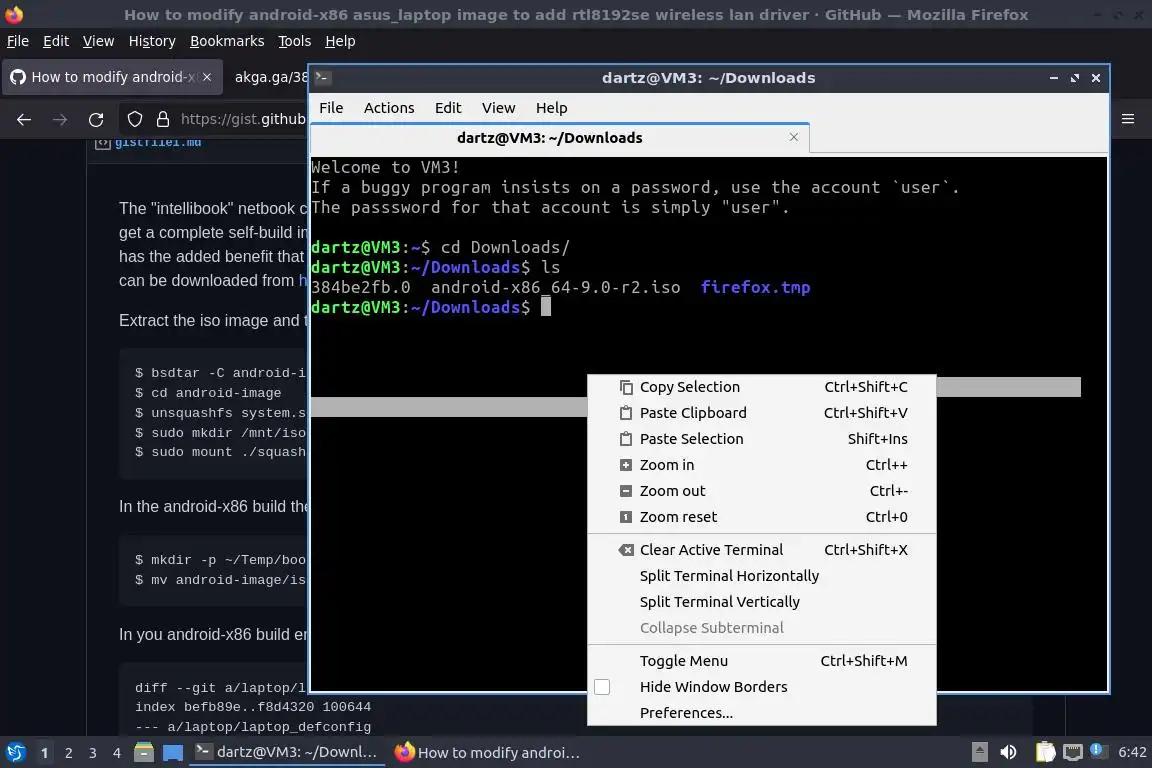Click 'android-x86_64-9.0-r2.iso' in the terminal output

pyautogui.click(x=555, y=287)
